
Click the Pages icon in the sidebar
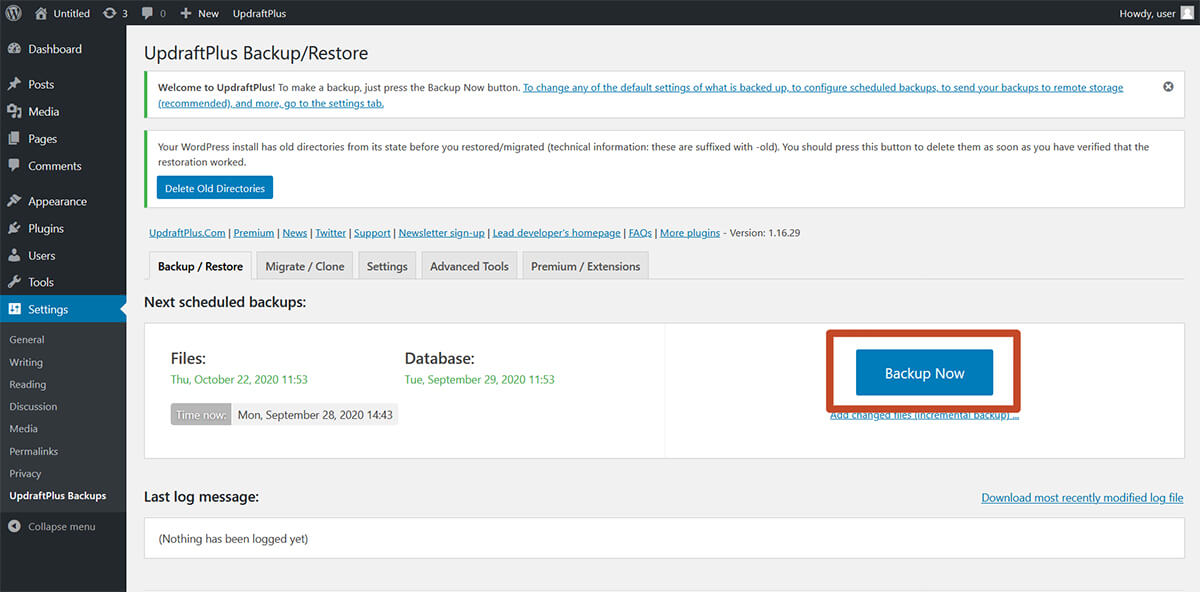15,139
